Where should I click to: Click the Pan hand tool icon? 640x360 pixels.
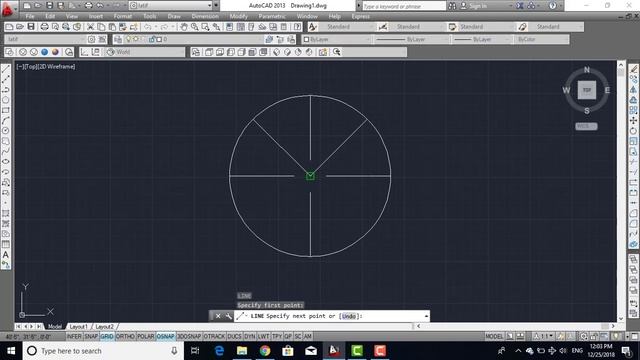(x=184, y=27)
